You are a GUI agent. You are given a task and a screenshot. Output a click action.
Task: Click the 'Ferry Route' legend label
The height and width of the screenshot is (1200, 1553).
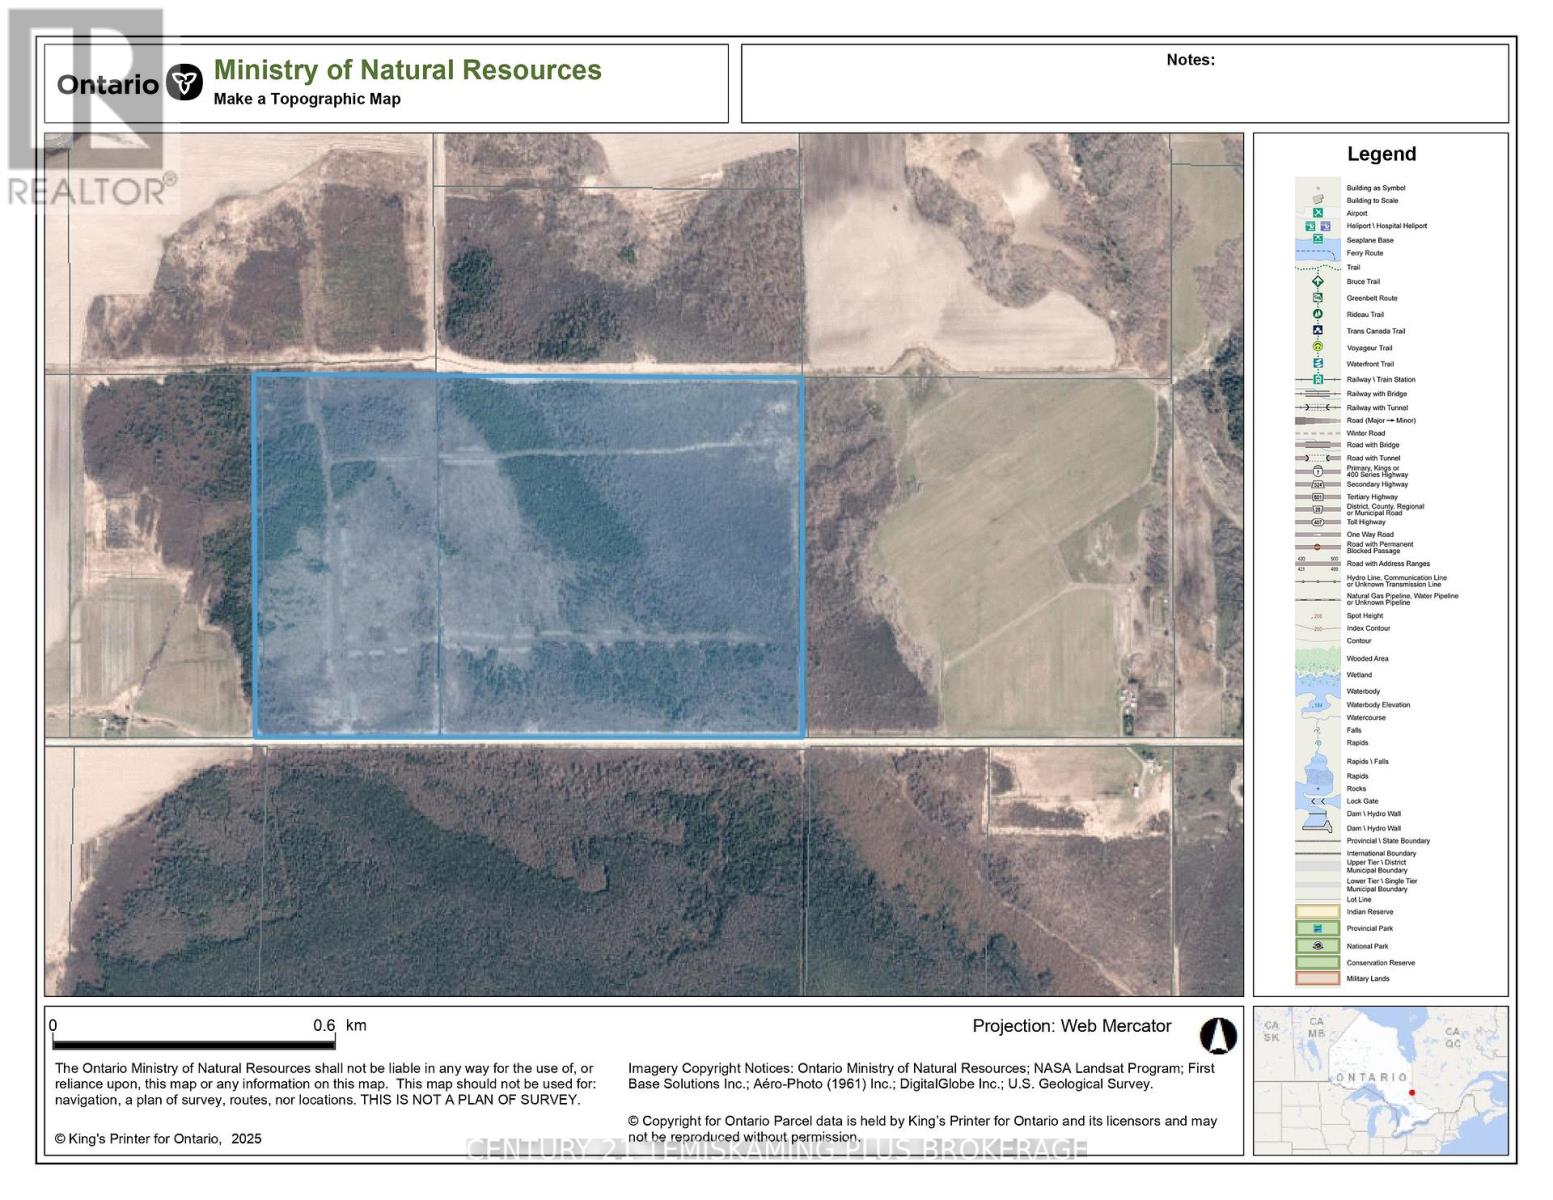click(x=1364, y=253)
